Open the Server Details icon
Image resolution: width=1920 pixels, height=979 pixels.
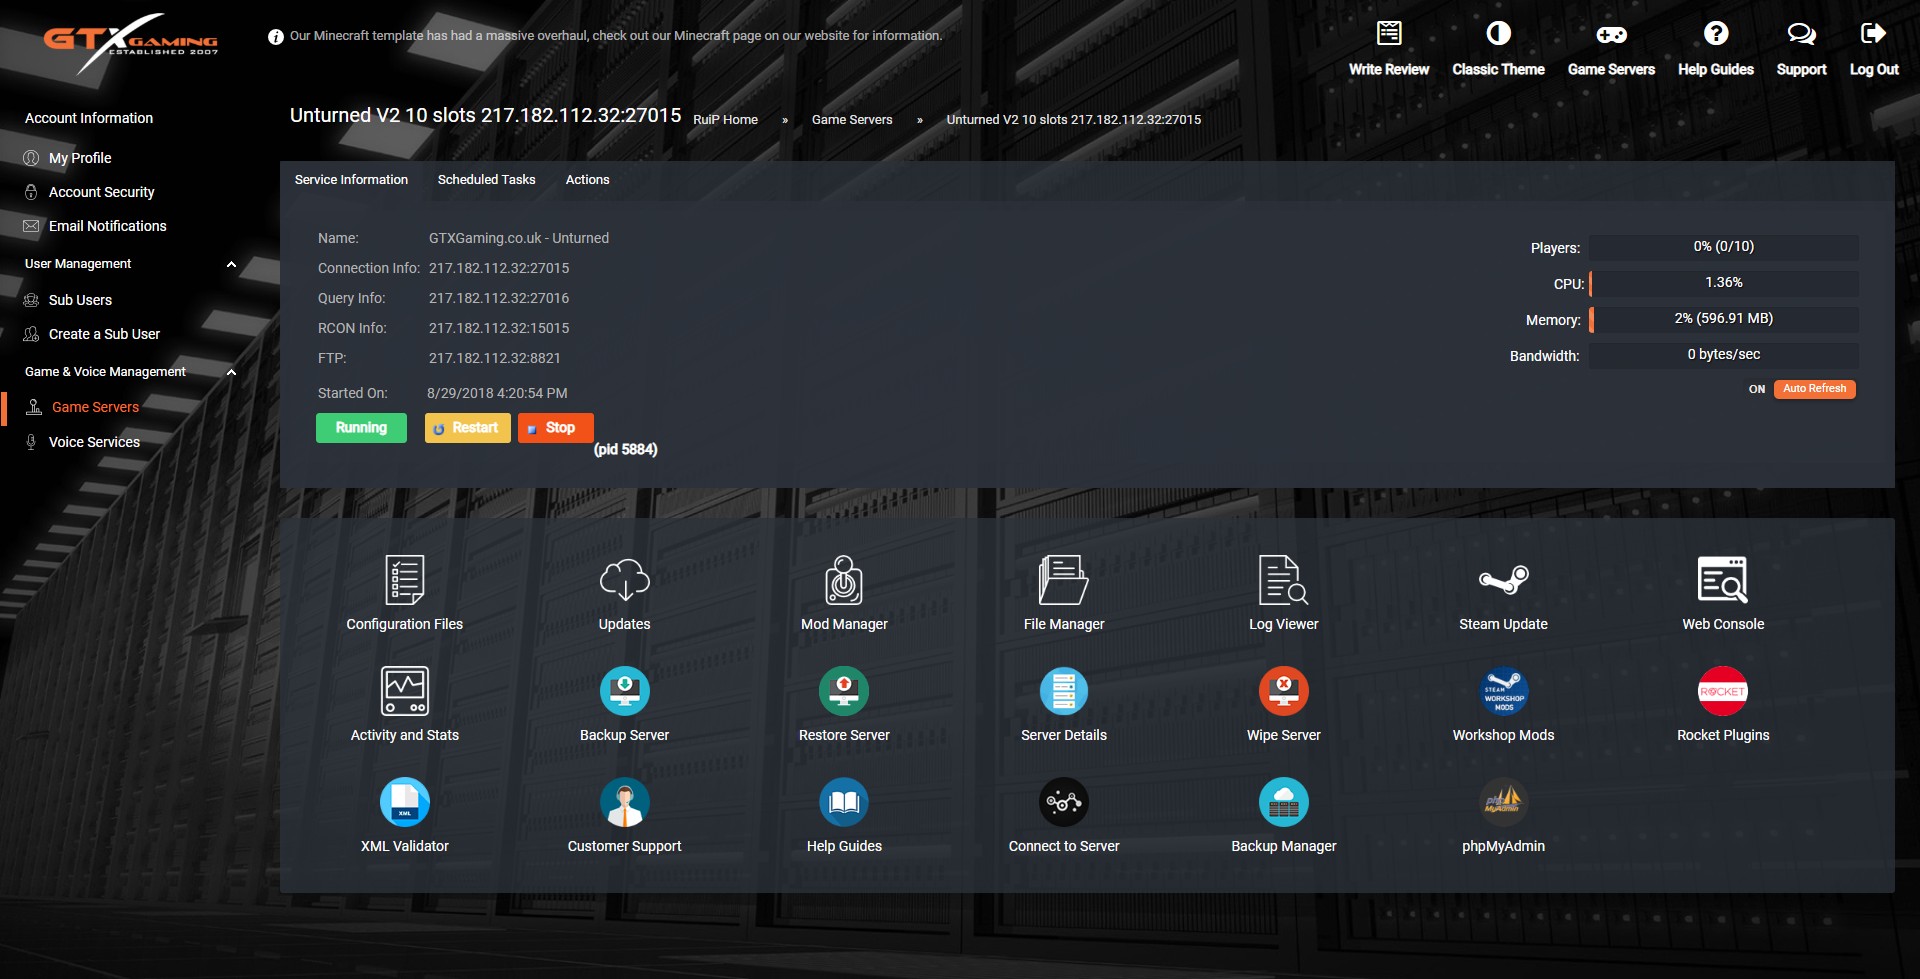[1064, 691]
